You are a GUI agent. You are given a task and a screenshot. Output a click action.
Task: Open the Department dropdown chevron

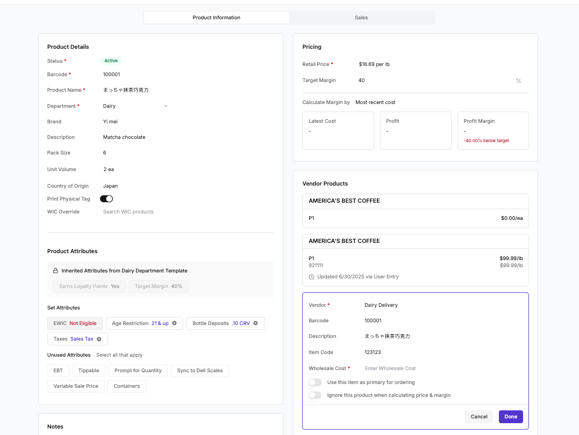(x=165, y=106)
